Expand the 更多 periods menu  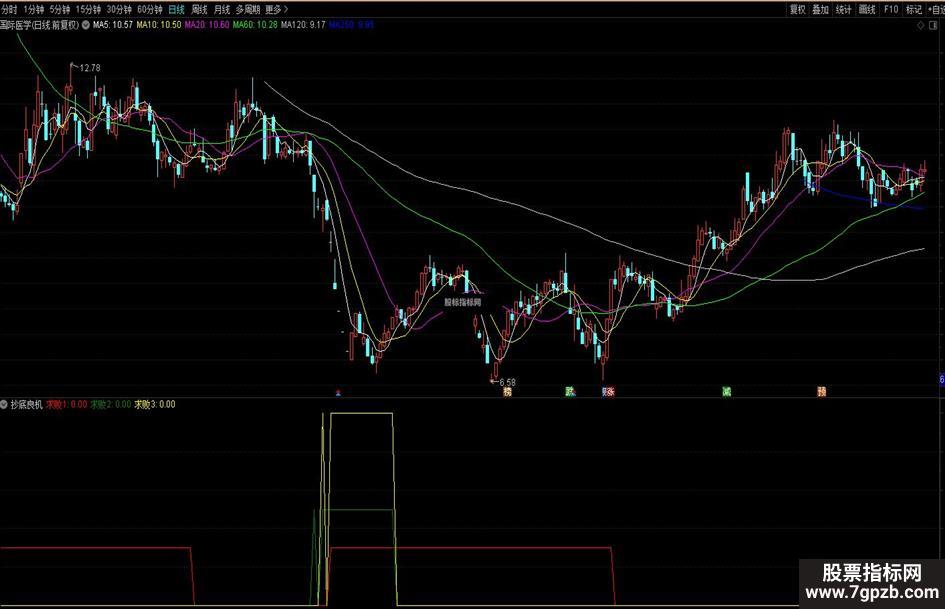(277, 10)
